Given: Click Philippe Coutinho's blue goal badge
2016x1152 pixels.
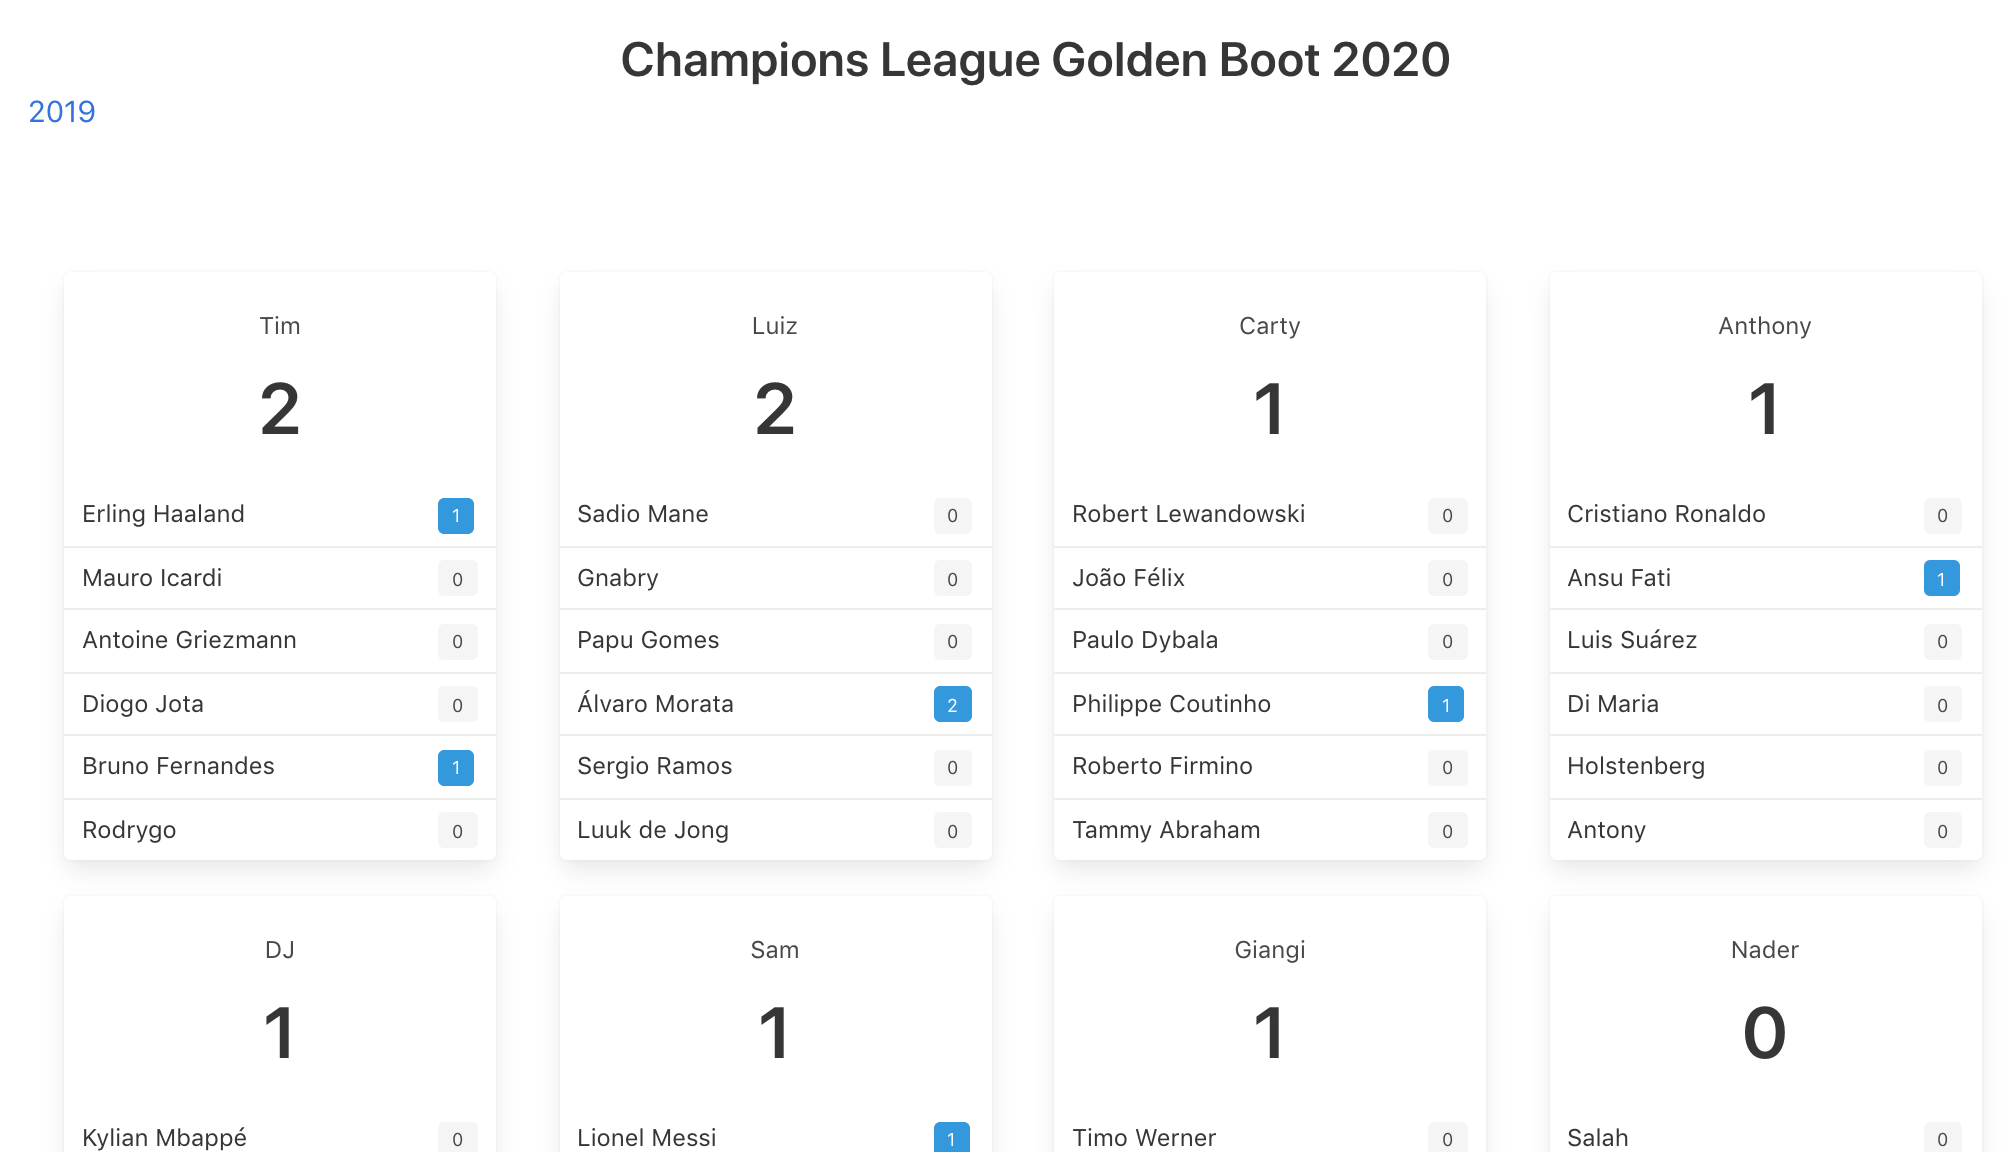Looking at the screenshot, I should click(1447, 704).
